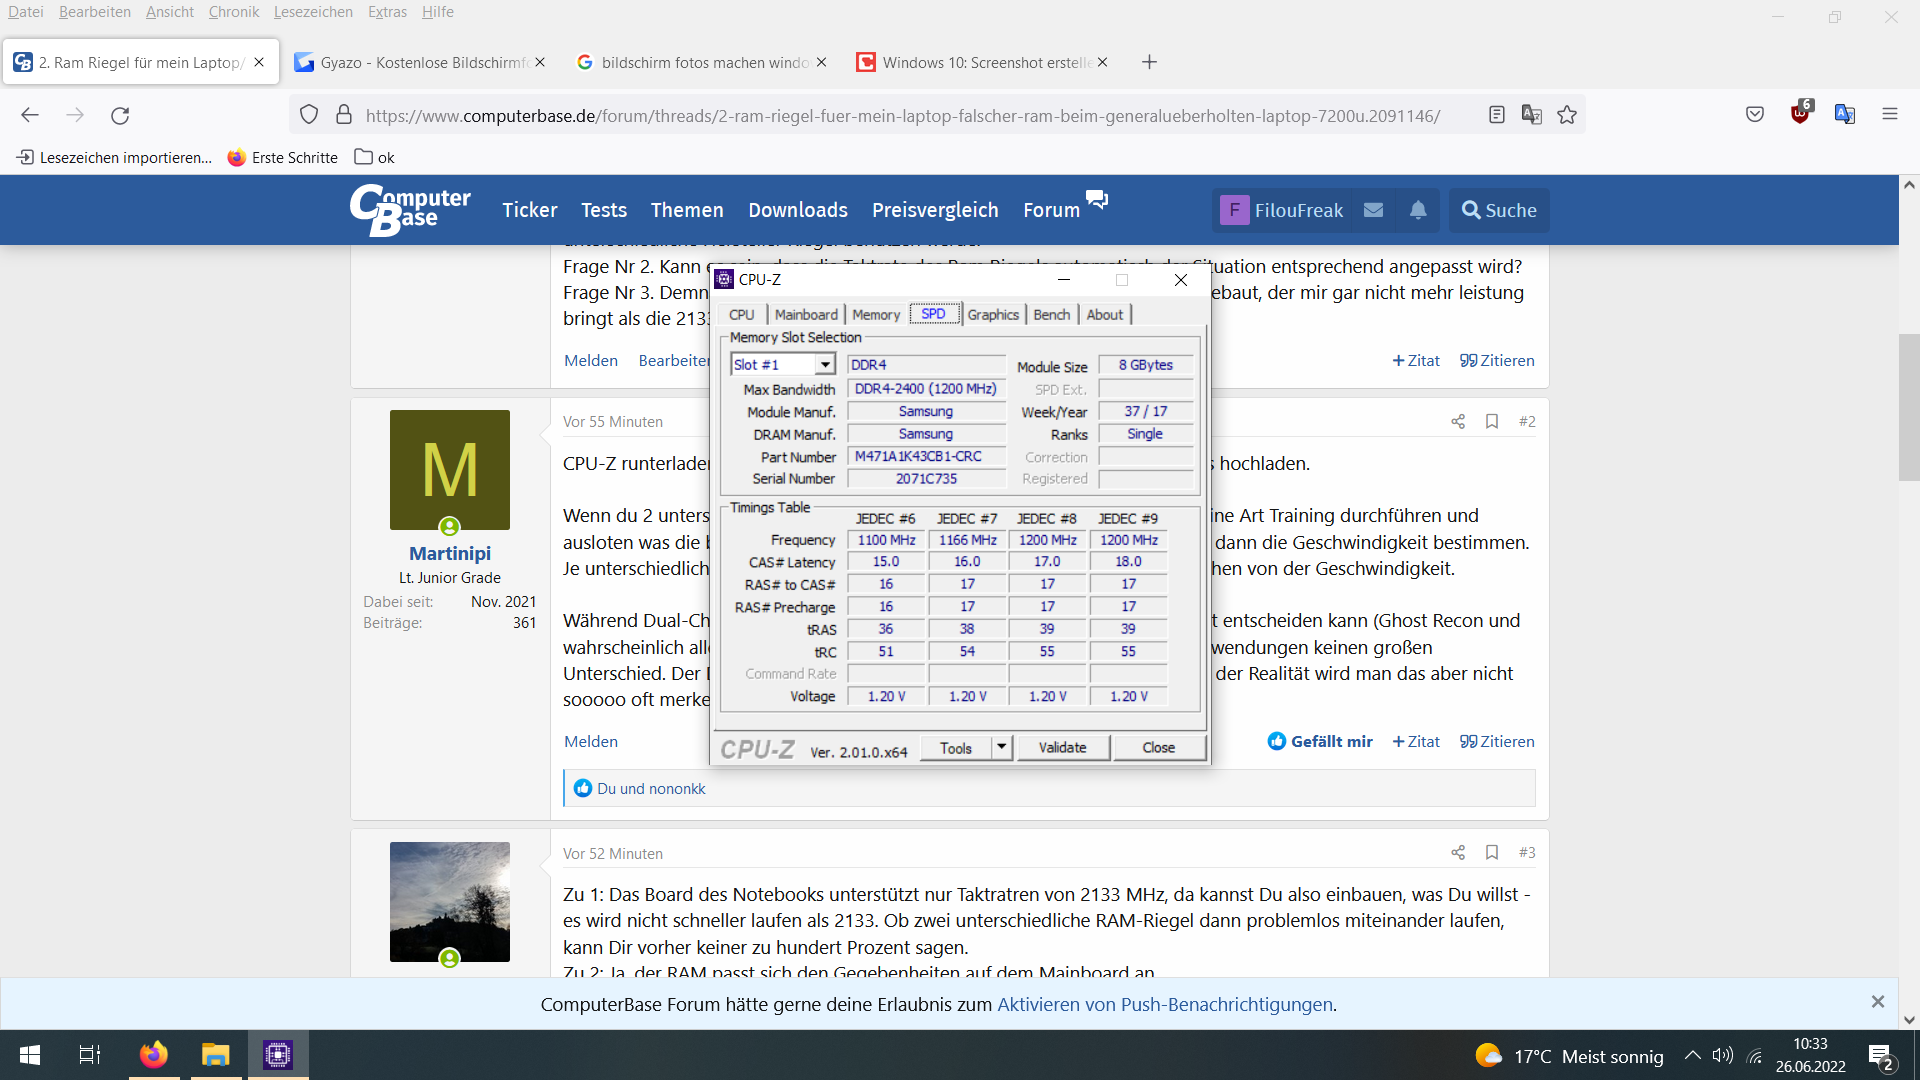Open the Lesezeichen menu in Firefox

coord(313,12)
